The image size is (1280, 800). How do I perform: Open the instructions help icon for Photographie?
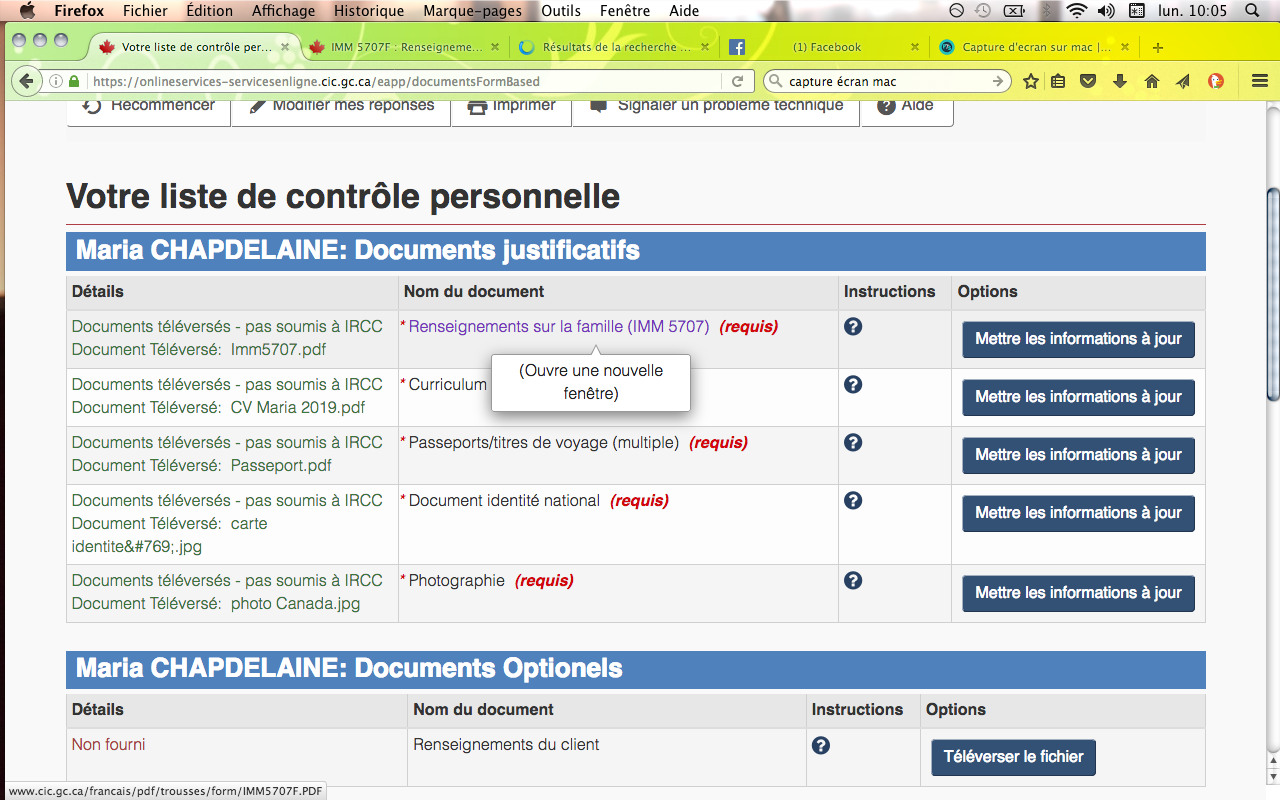[x=853, y=581]
